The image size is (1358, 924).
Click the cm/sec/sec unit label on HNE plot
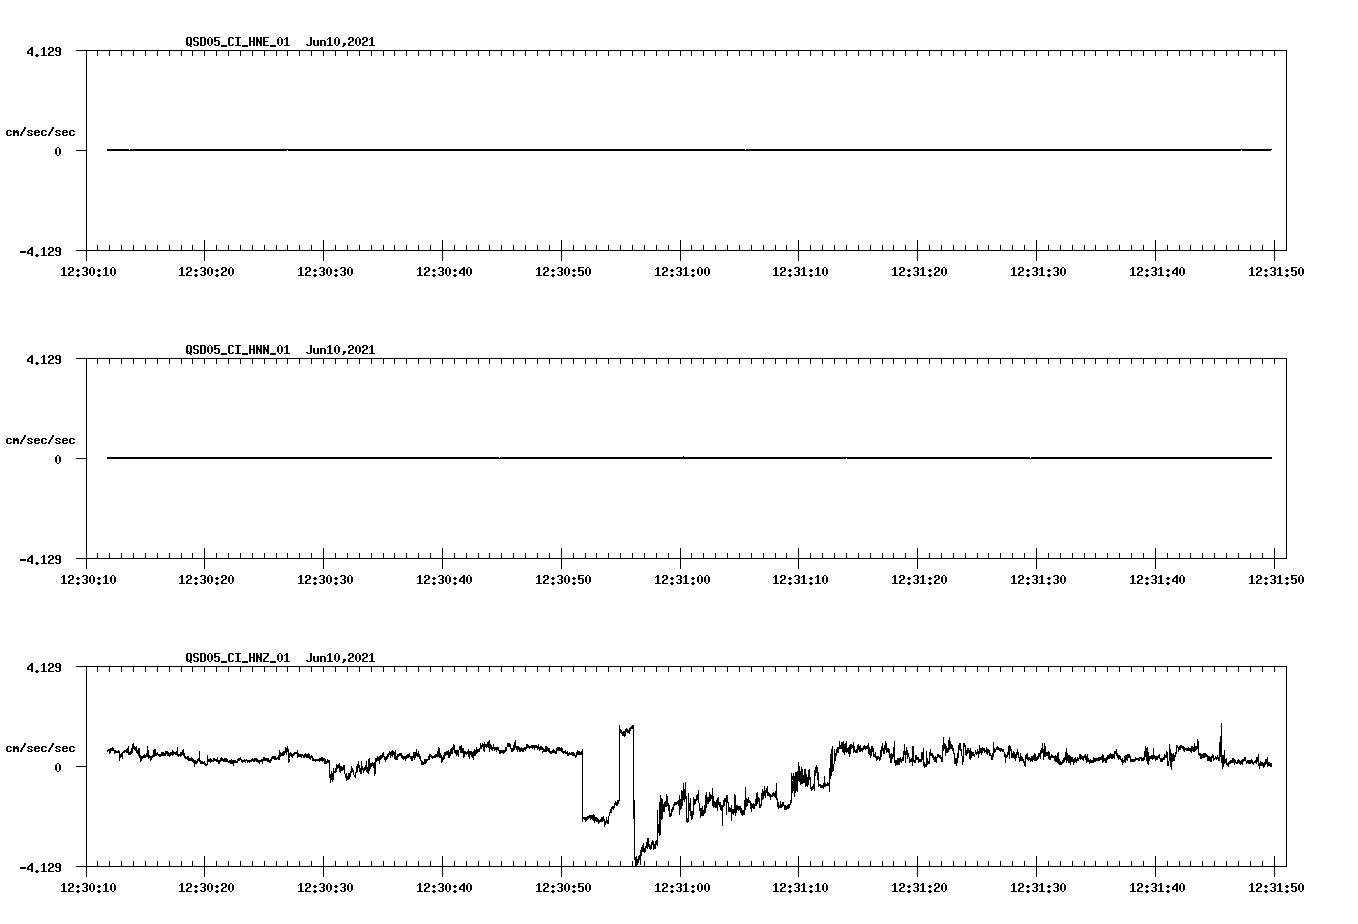40,132
